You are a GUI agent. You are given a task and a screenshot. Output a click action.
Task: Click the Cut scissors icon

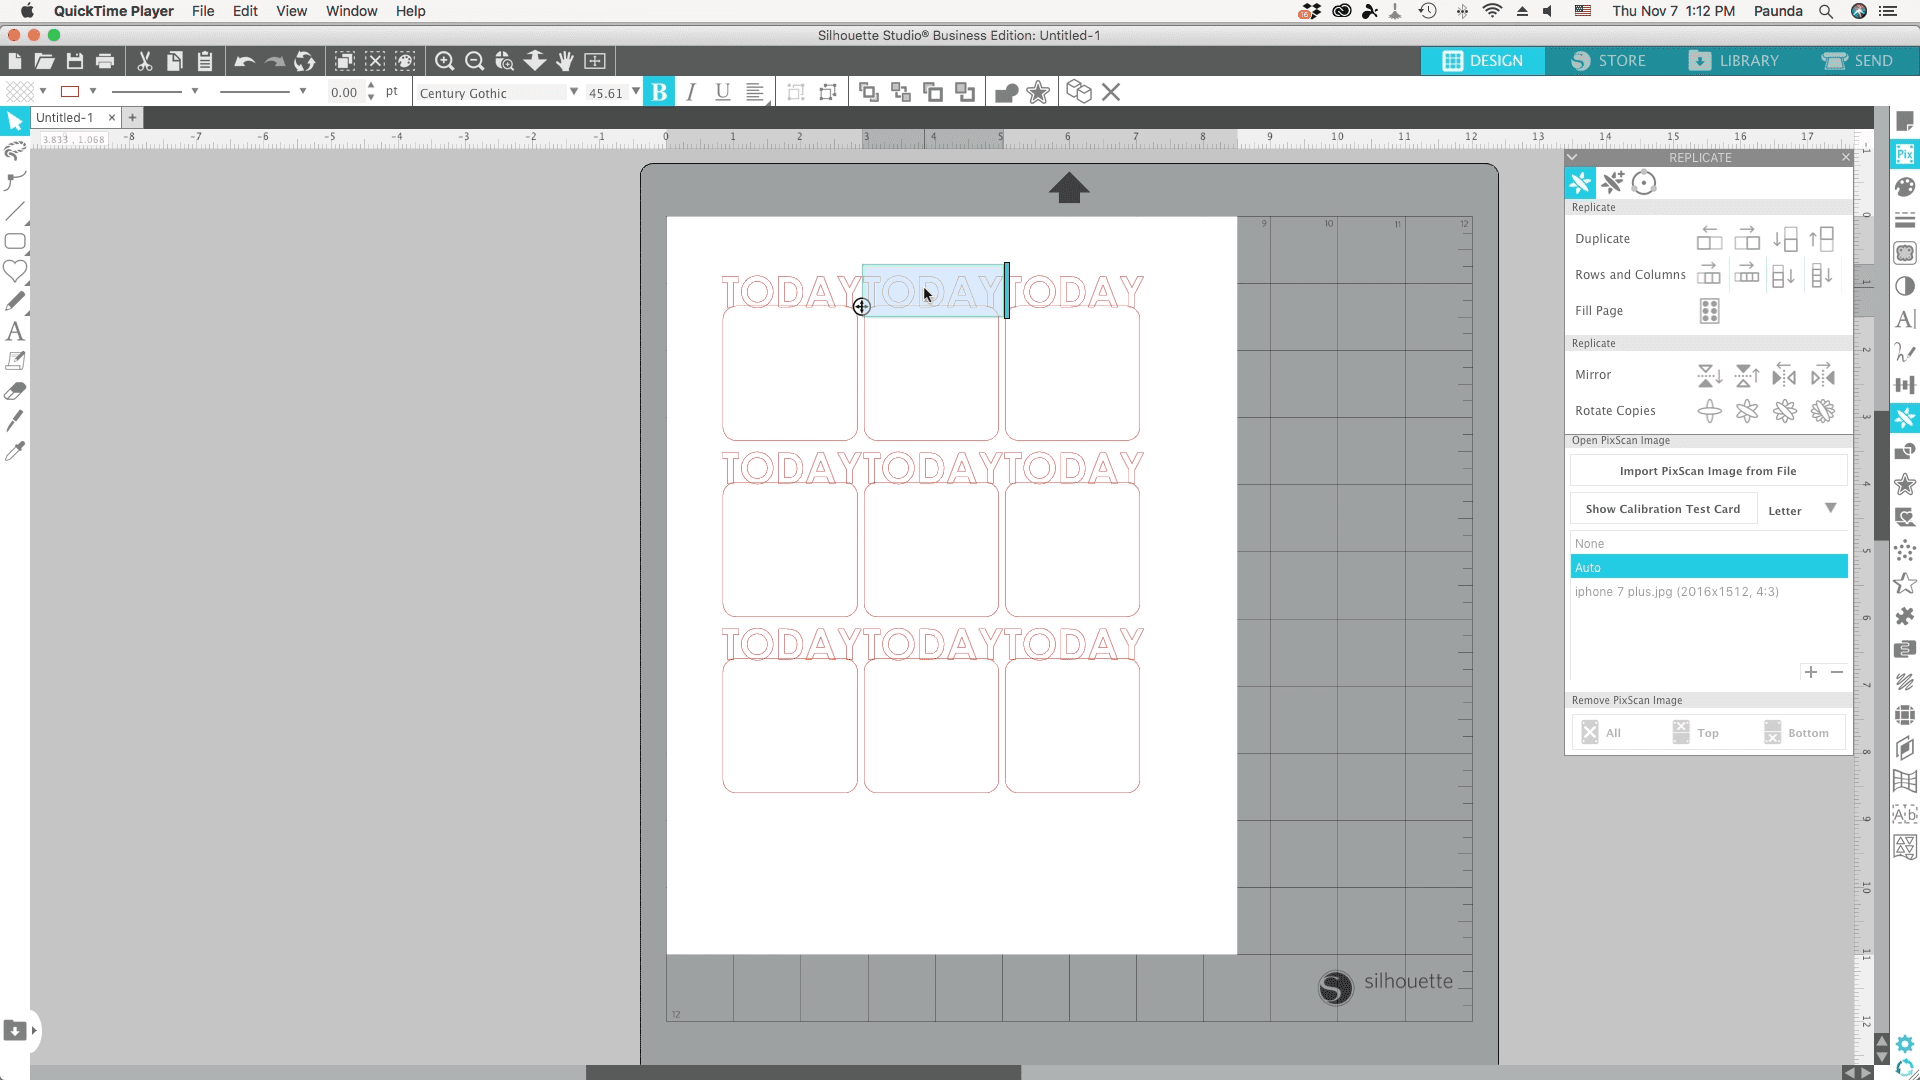(x=145, y=62)
